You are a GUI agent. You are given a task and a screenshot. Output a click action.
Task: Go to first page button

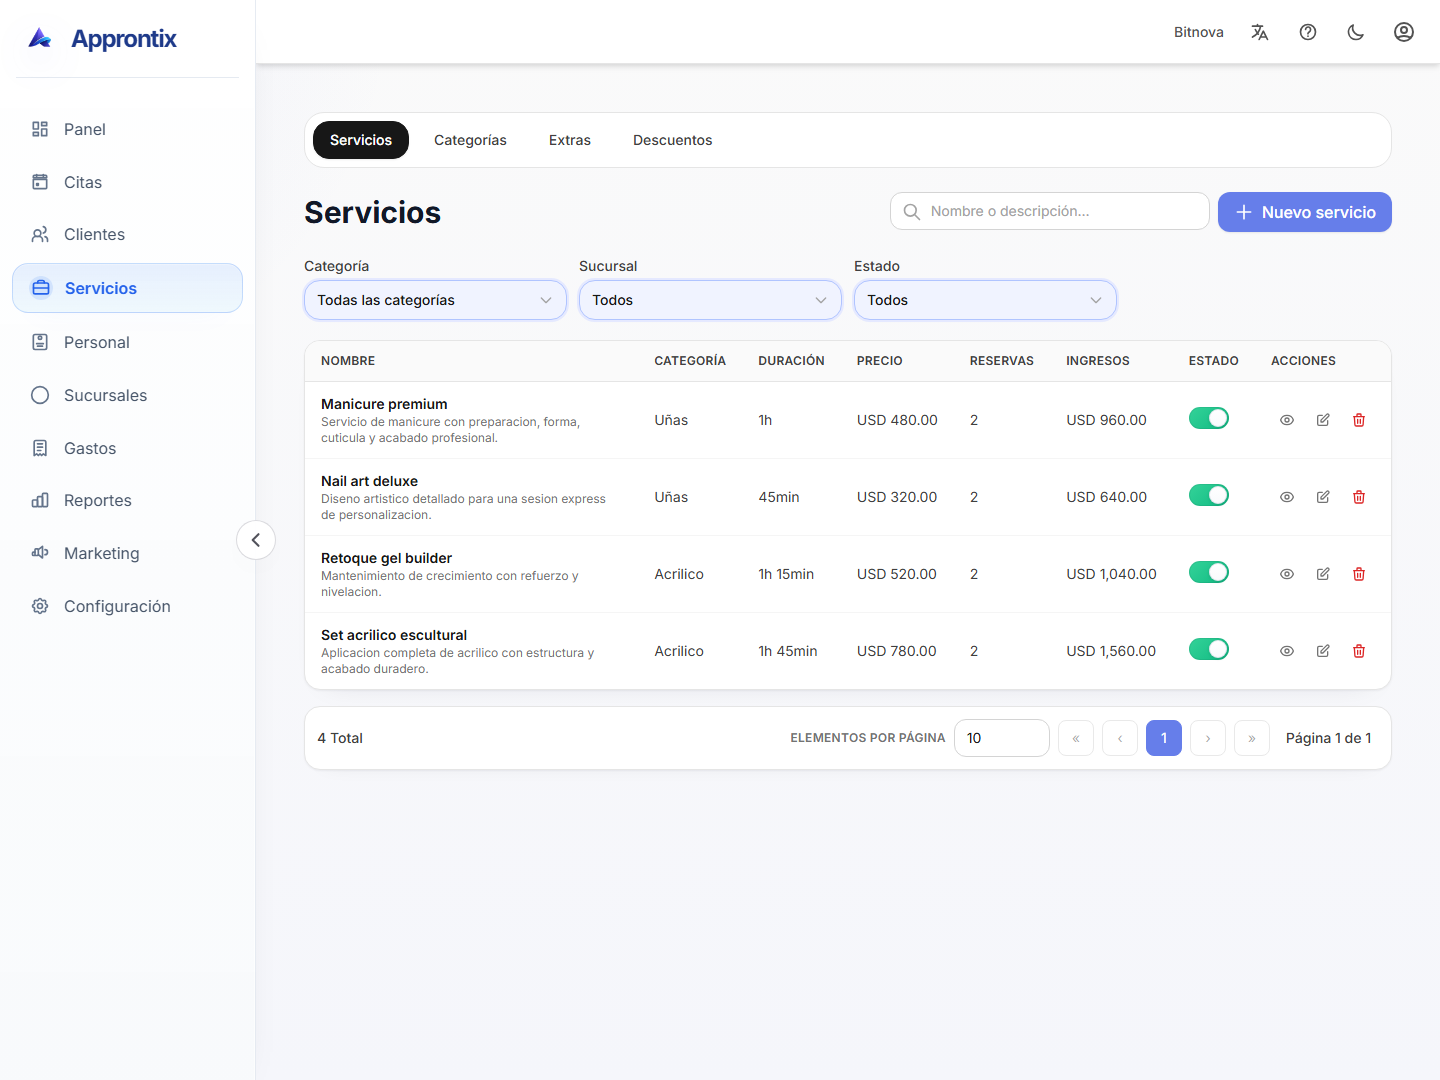[1076, 738]
